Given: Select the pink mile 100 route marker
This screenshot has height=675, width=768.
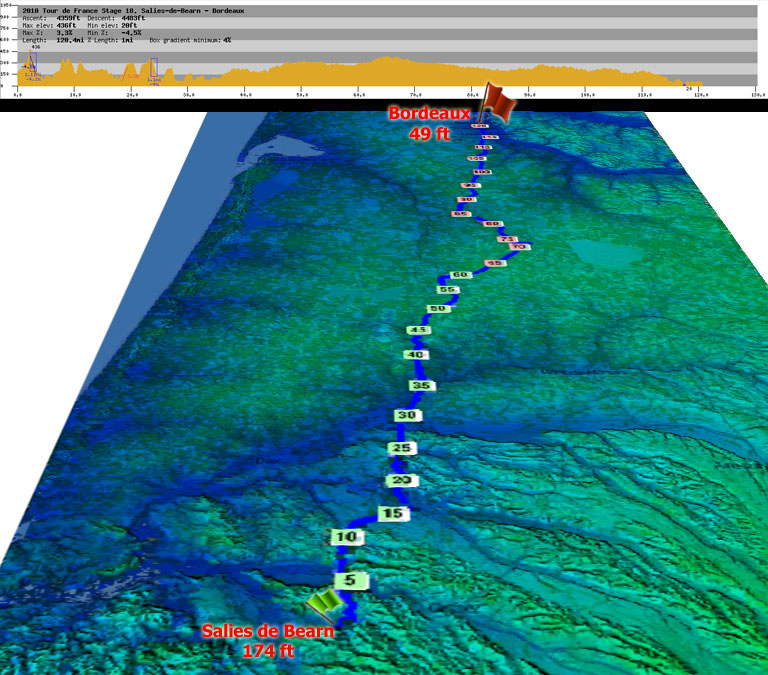Looking at the screenshot, I should click(x=482, y=172).
